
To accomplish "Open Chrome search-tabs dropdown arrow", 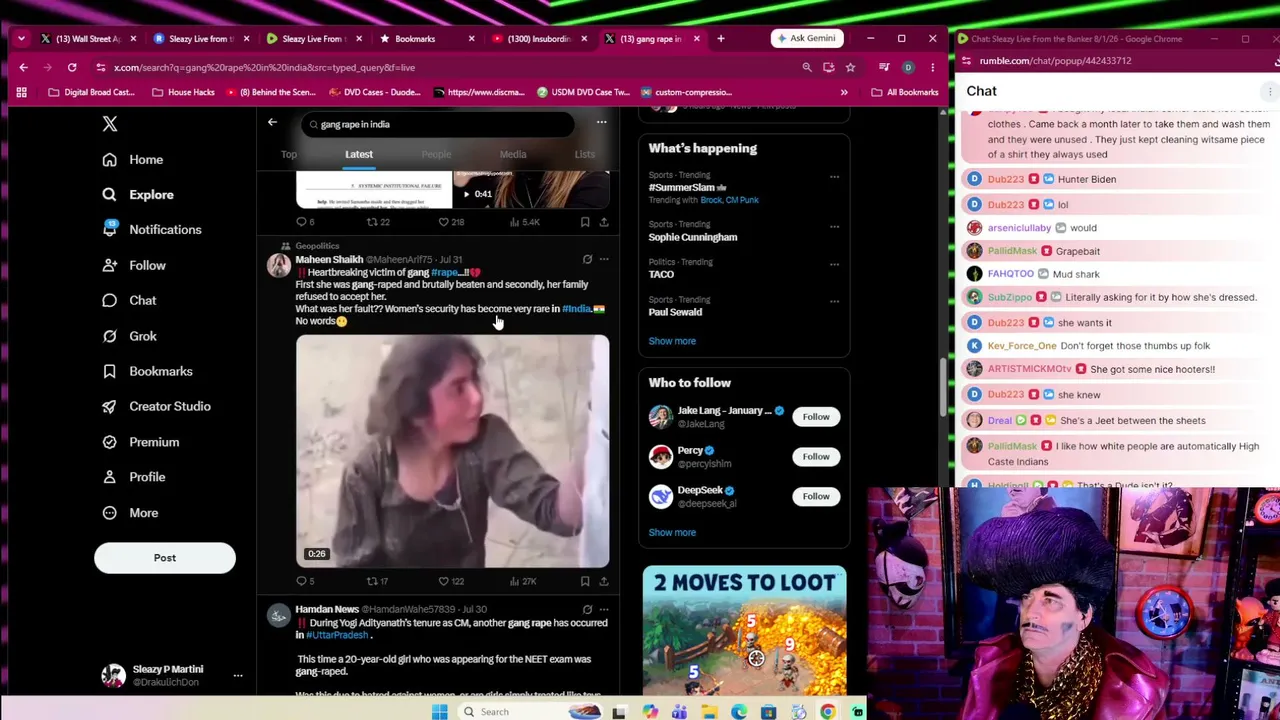I will [x=22, y=39].
